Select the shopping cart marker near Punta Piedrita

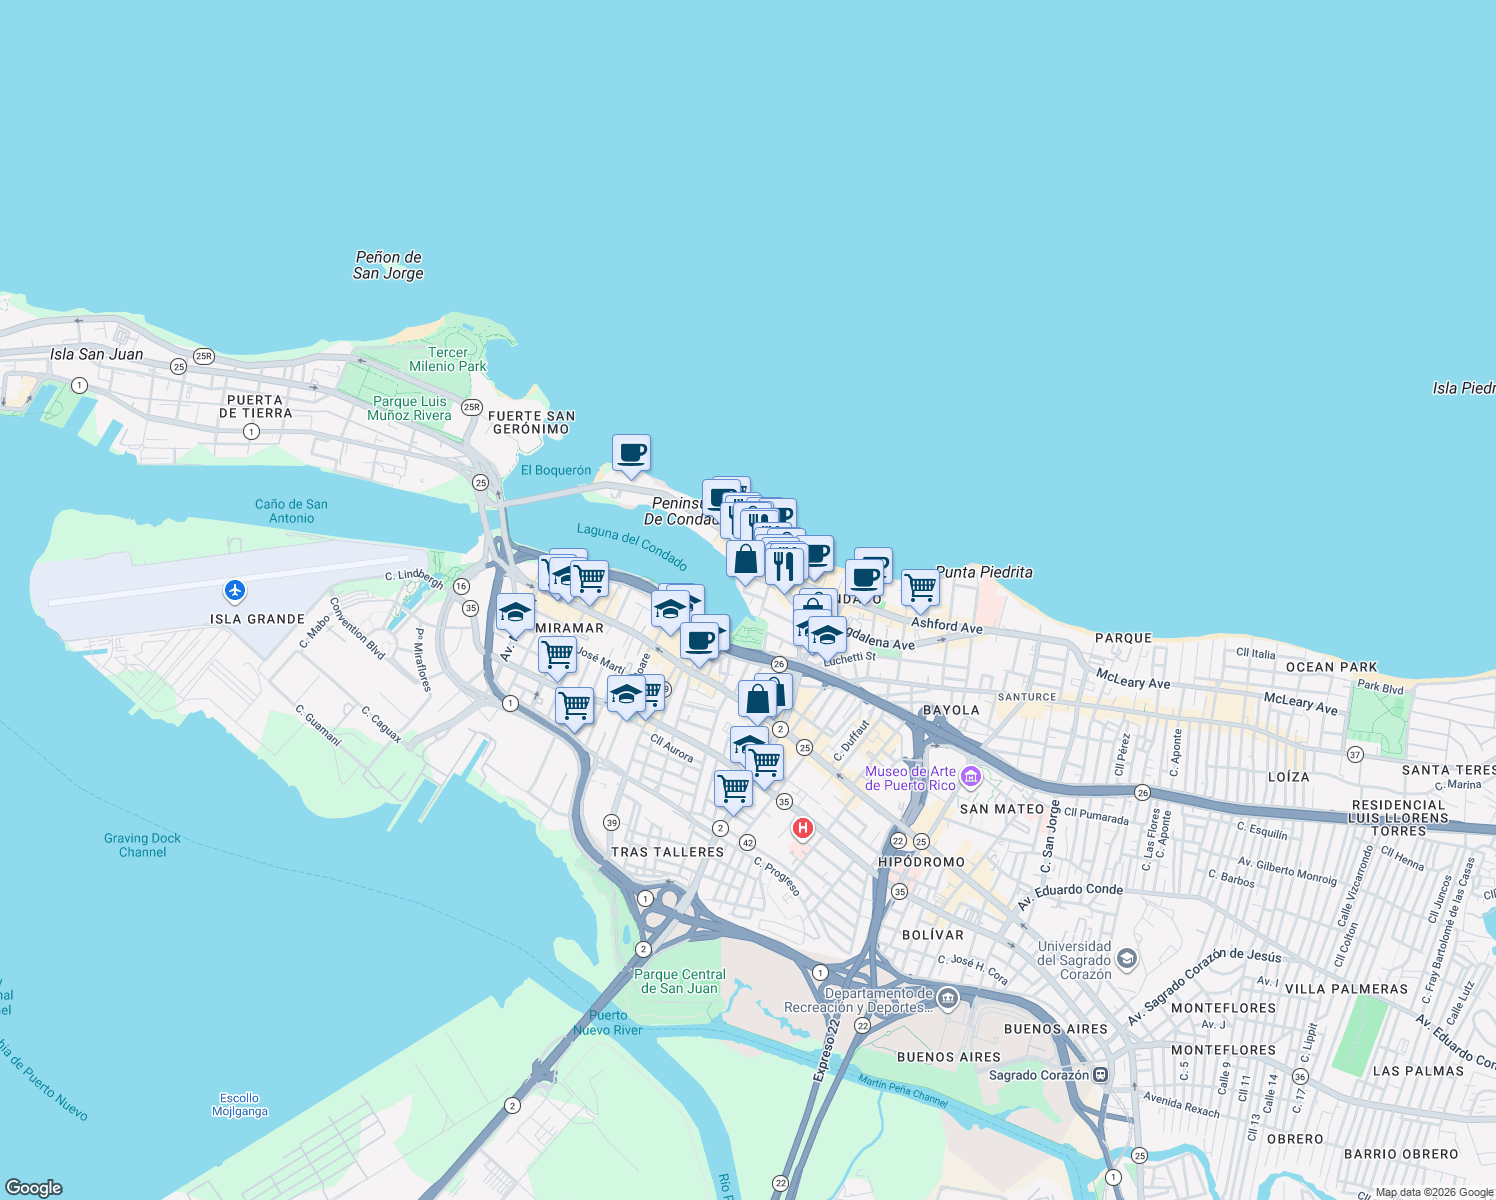920,590
